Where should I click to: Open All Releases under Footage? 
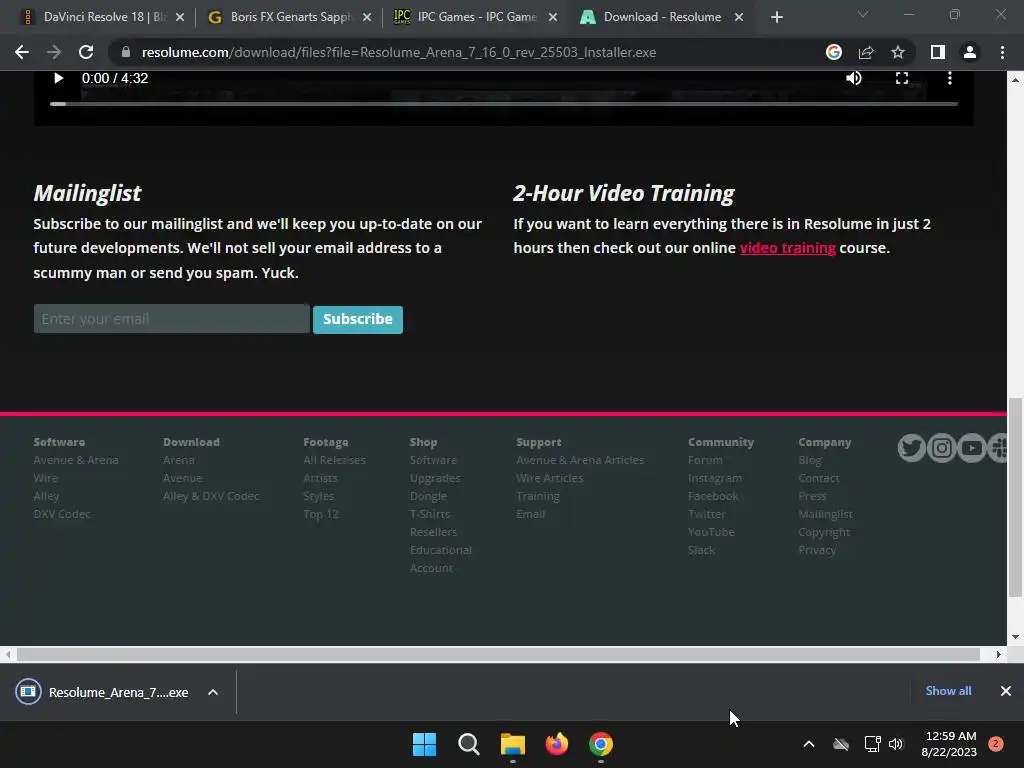coord(334,460)
